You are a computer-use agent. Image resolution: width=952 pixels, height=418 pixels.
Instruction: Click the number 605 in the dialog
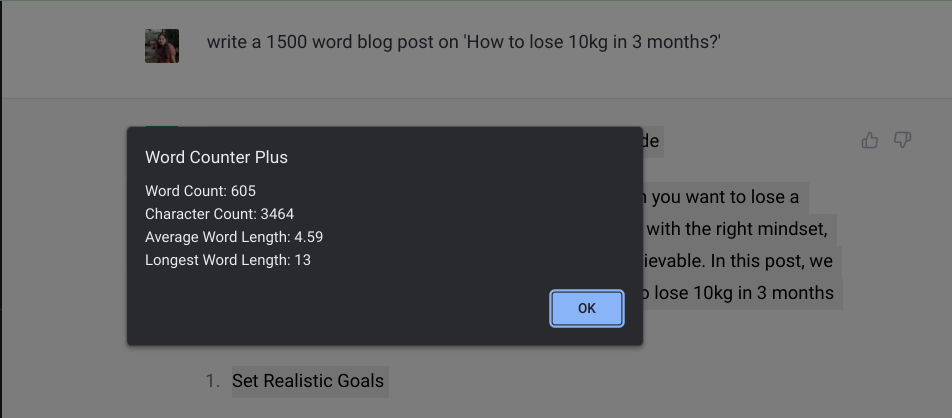(x=244, y=191)
